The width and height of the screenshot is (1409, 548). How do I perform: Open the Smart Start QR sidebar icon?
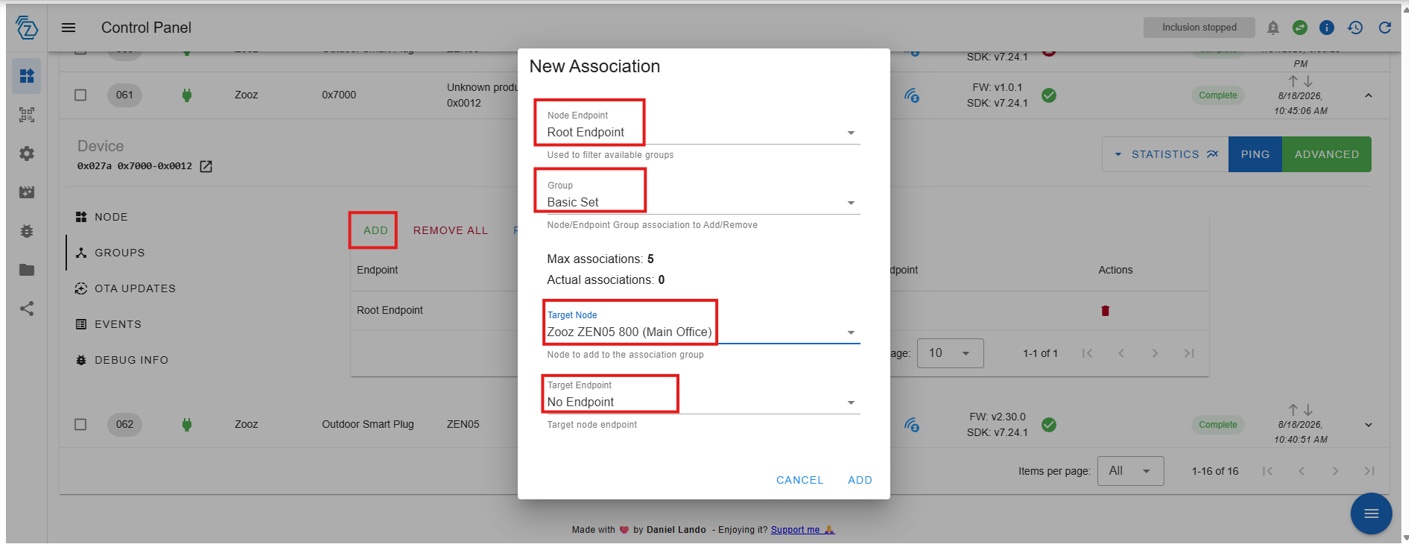[27, 115]
